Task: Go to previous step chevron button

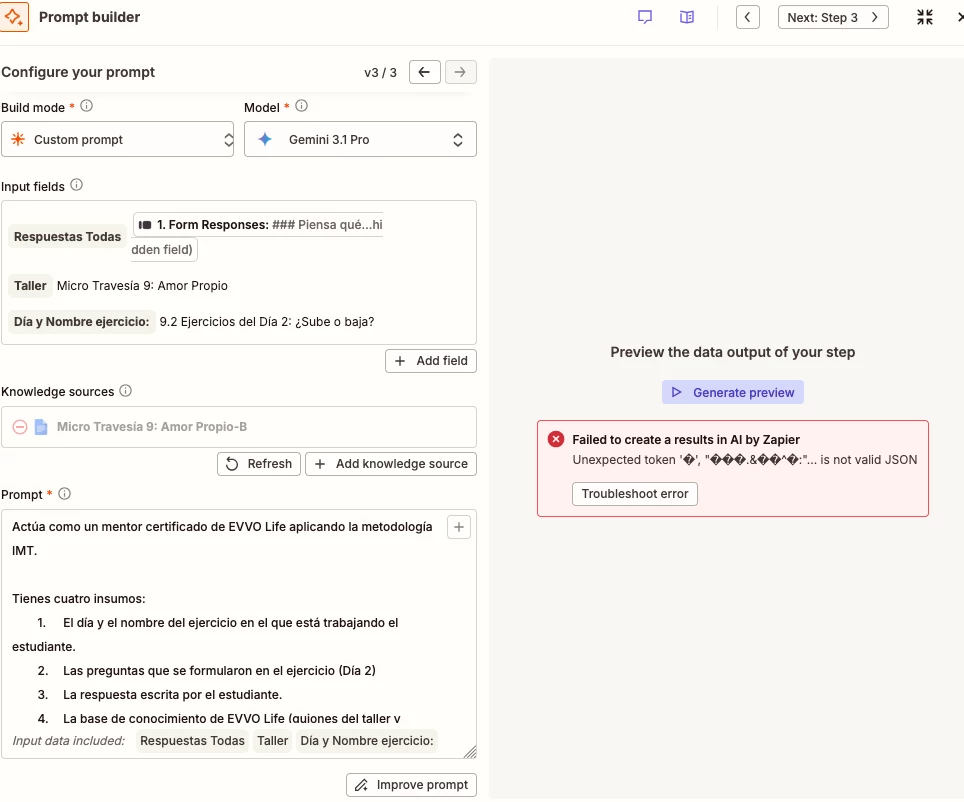Action: (x=748, y=17)
